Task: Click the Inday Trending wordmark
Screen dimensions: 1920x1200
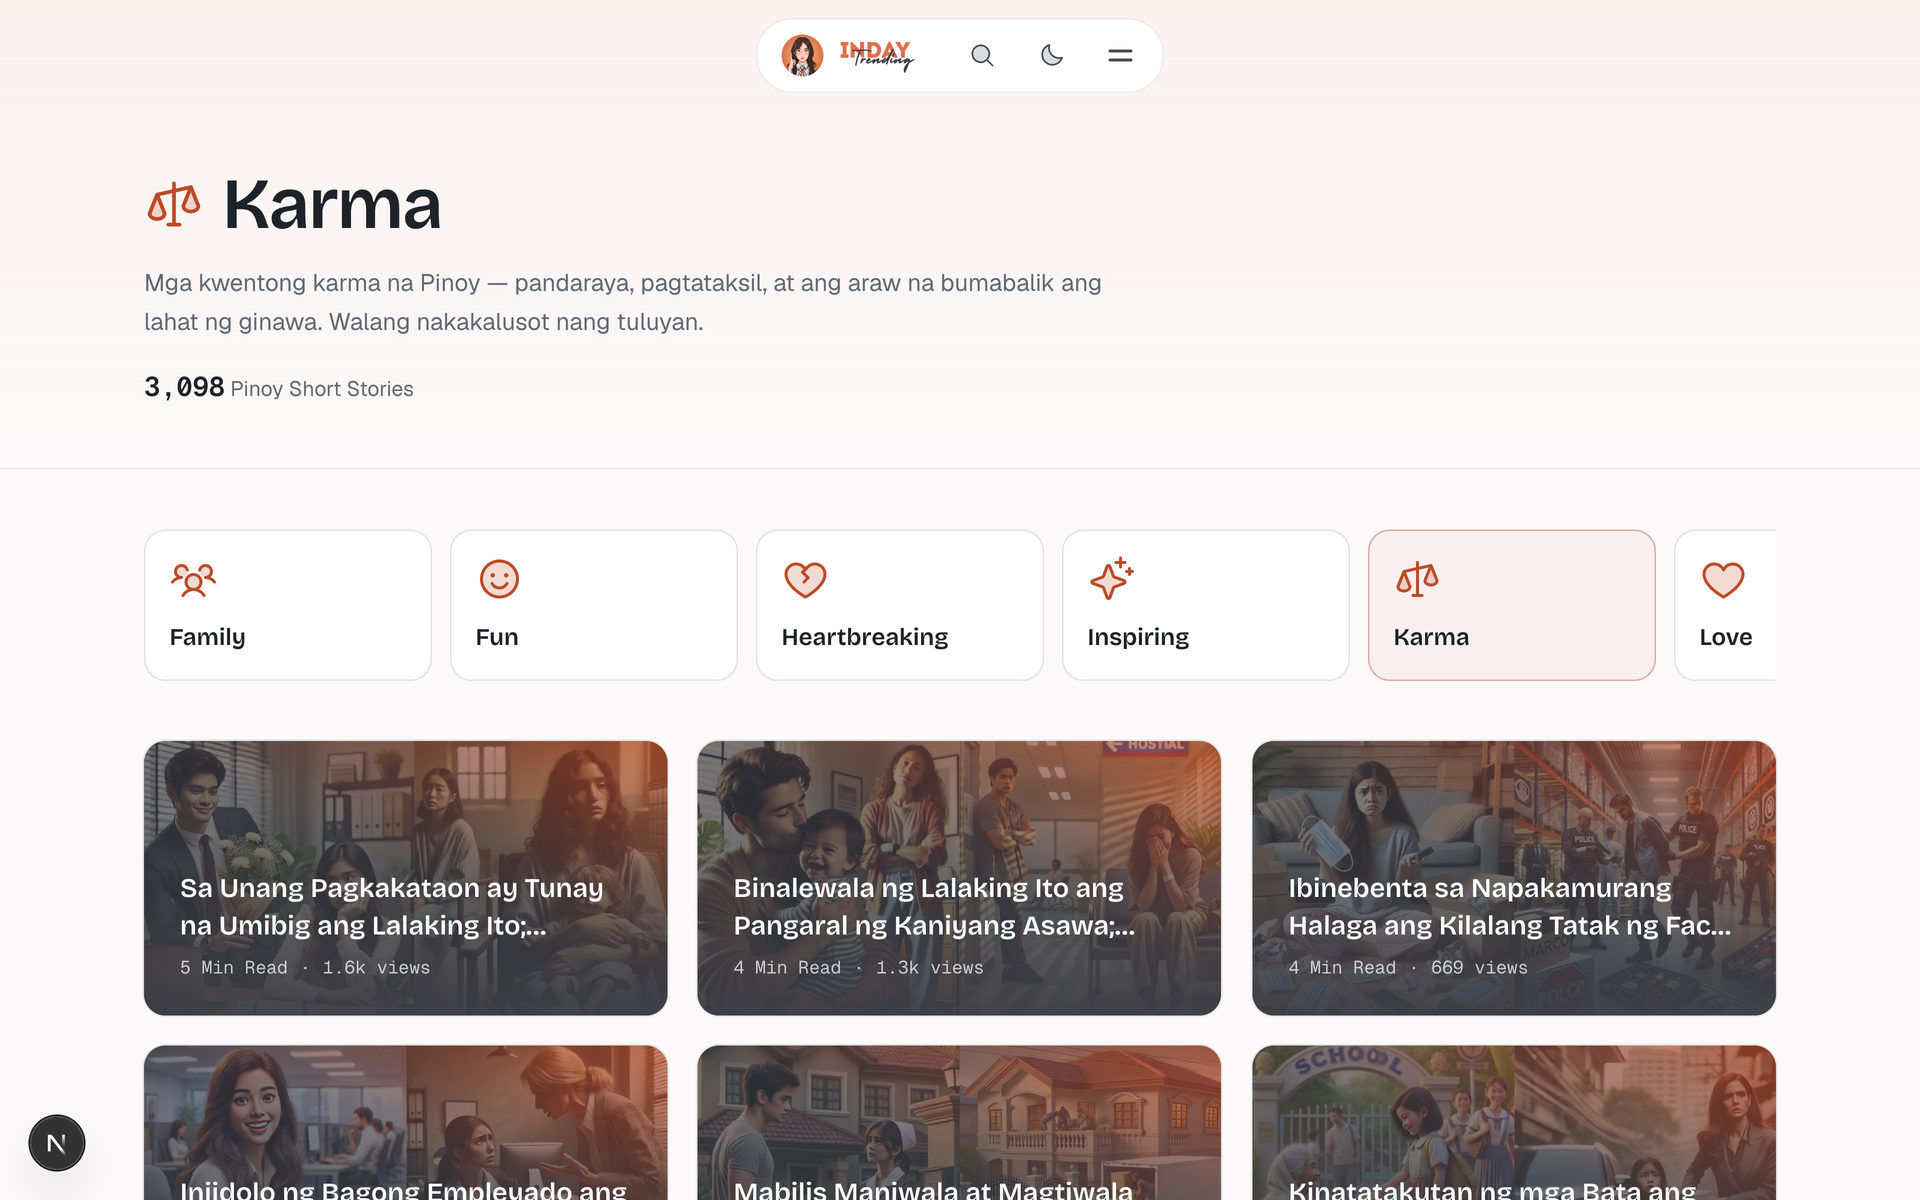Action: pos(877,56)
